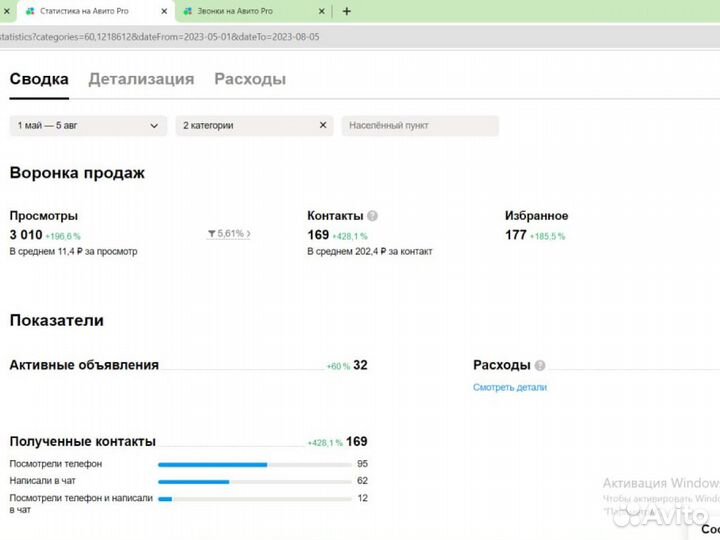Click the +196,6 % views change

pos(63,236)
